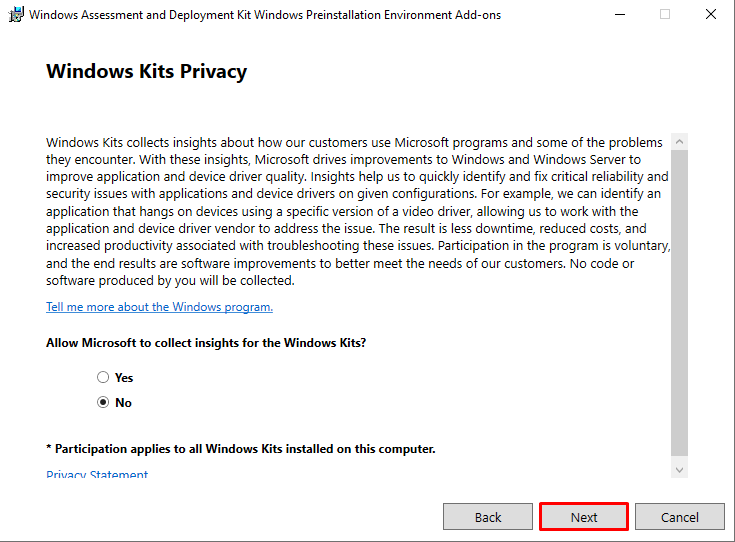Click the disabled maximize window button

pyautogui.click(x=665, y=15)
